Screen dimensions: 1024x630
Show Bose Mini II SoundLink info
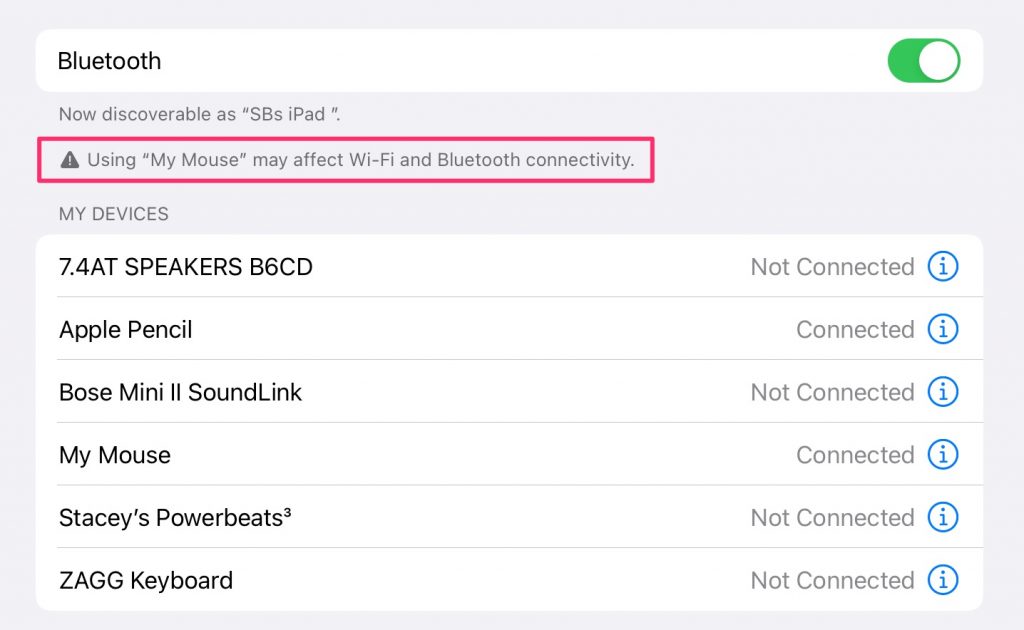point(943,392)
